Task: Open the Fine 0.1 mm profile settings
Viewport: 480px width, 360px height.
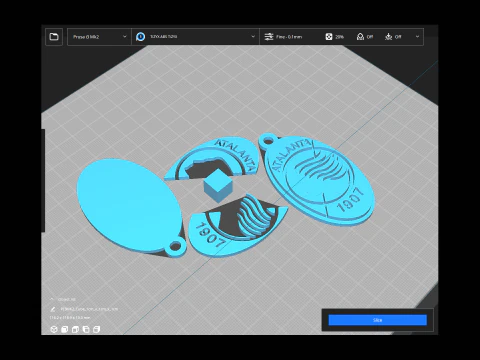Action: coord(283,37)
